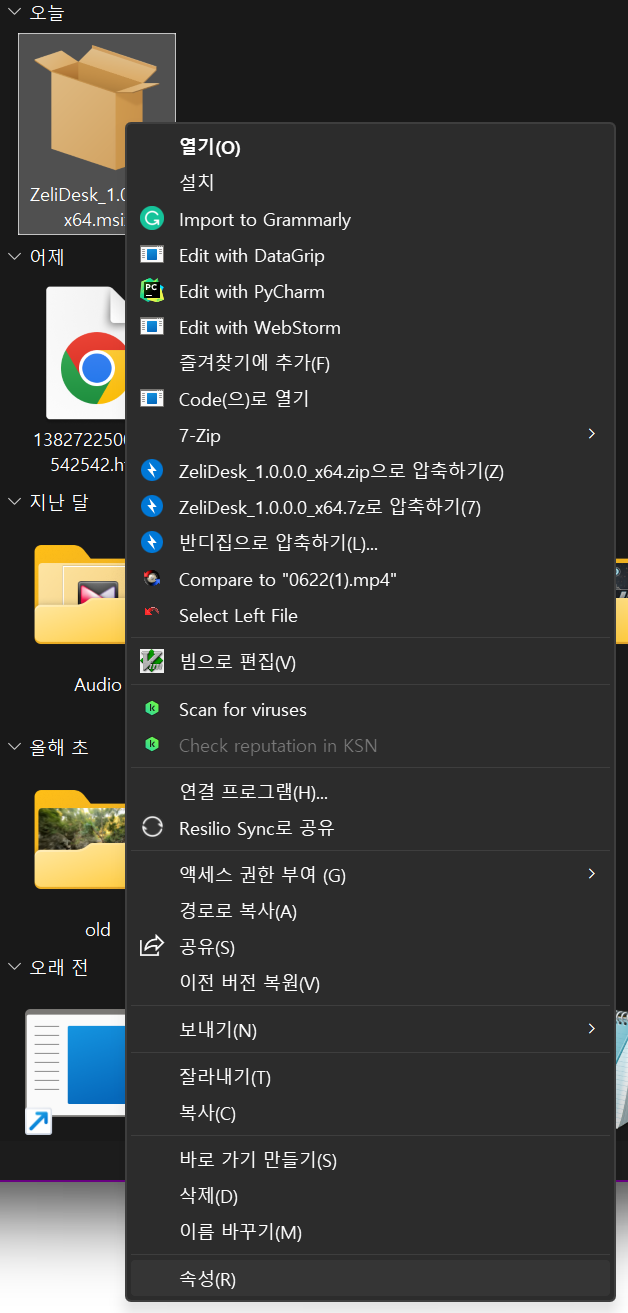Choose 설치 to install the package
Screen dimensions: 628x1313
pyautogui.click(x=370, y=183)
